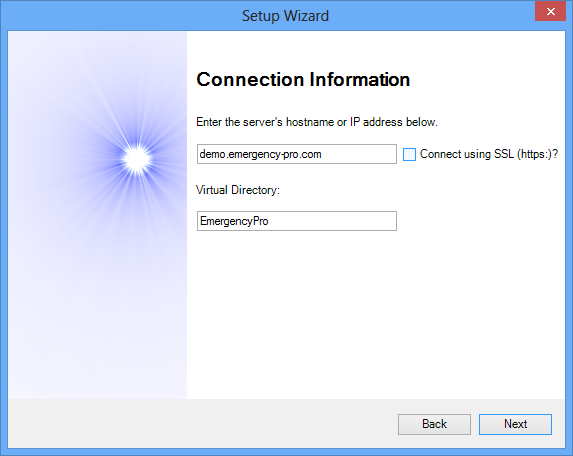Go to the next wizard step
Viewport: 573px width, 456px height.
(515, 424)
